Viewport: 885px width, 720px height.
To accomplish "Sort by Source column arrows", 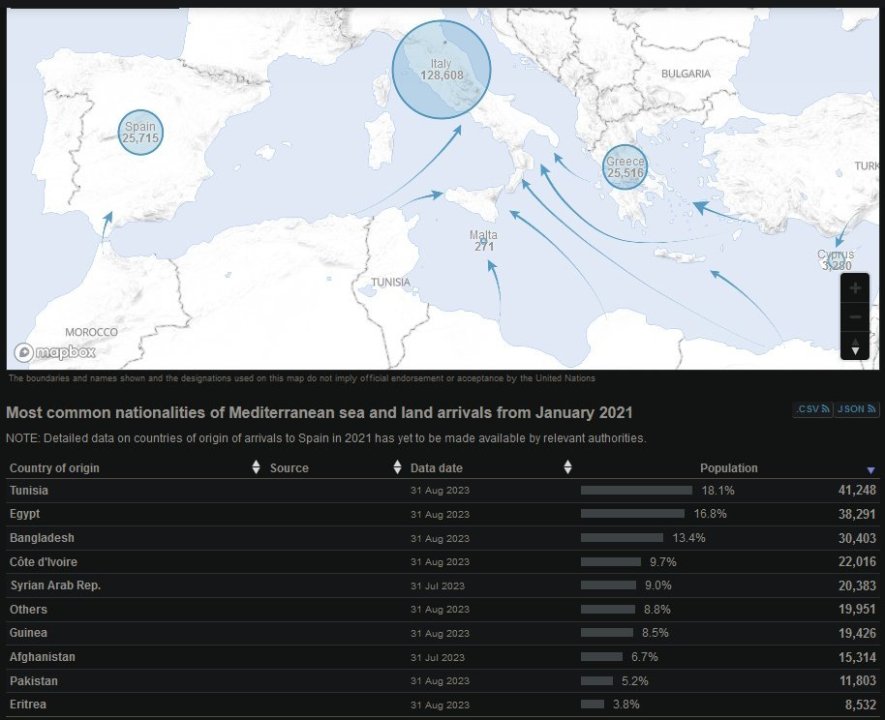I will tap(397, 468).
